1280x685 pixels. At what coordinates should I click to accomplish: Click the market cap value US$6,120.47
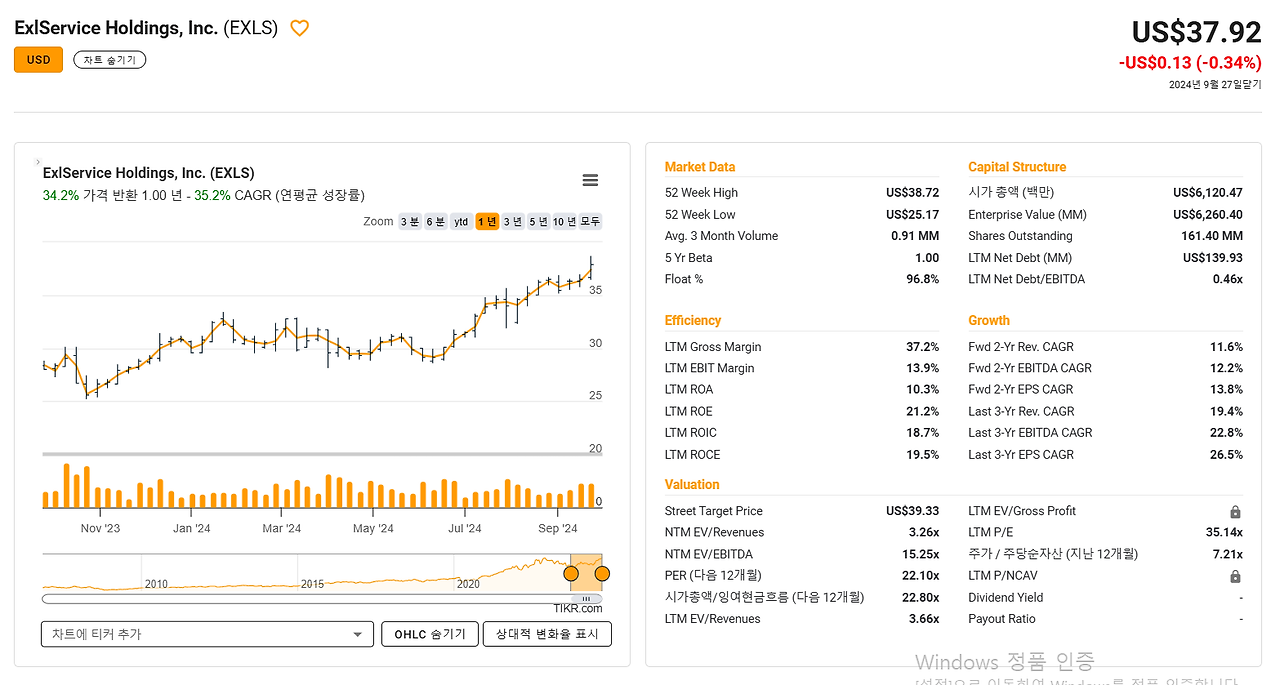1208,193
